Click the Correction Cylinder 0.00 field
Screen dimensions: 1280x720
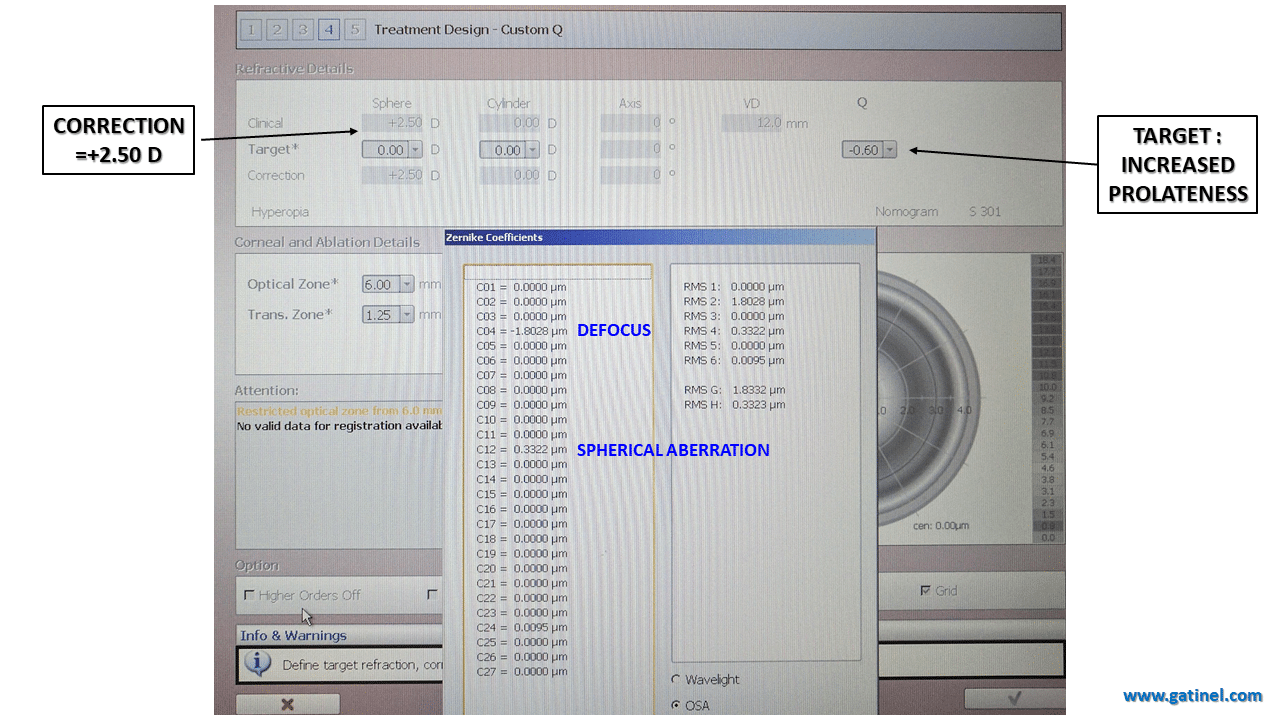pyautogui.click(x=510, y=175)
